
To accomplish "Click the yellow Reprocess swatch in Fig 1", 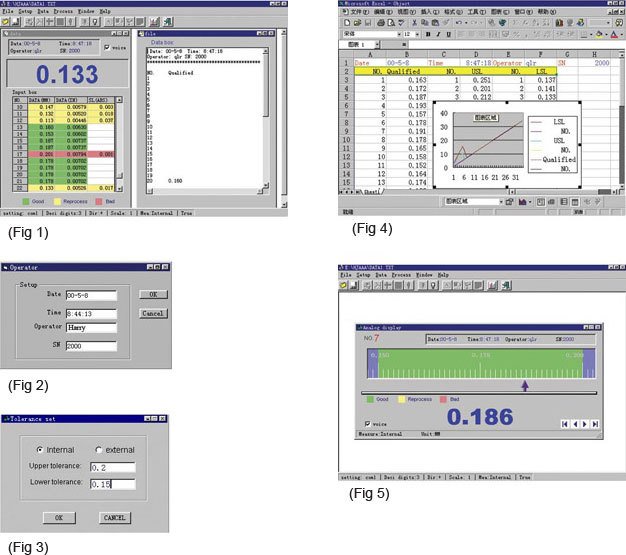I will click(x=57, y=202).
